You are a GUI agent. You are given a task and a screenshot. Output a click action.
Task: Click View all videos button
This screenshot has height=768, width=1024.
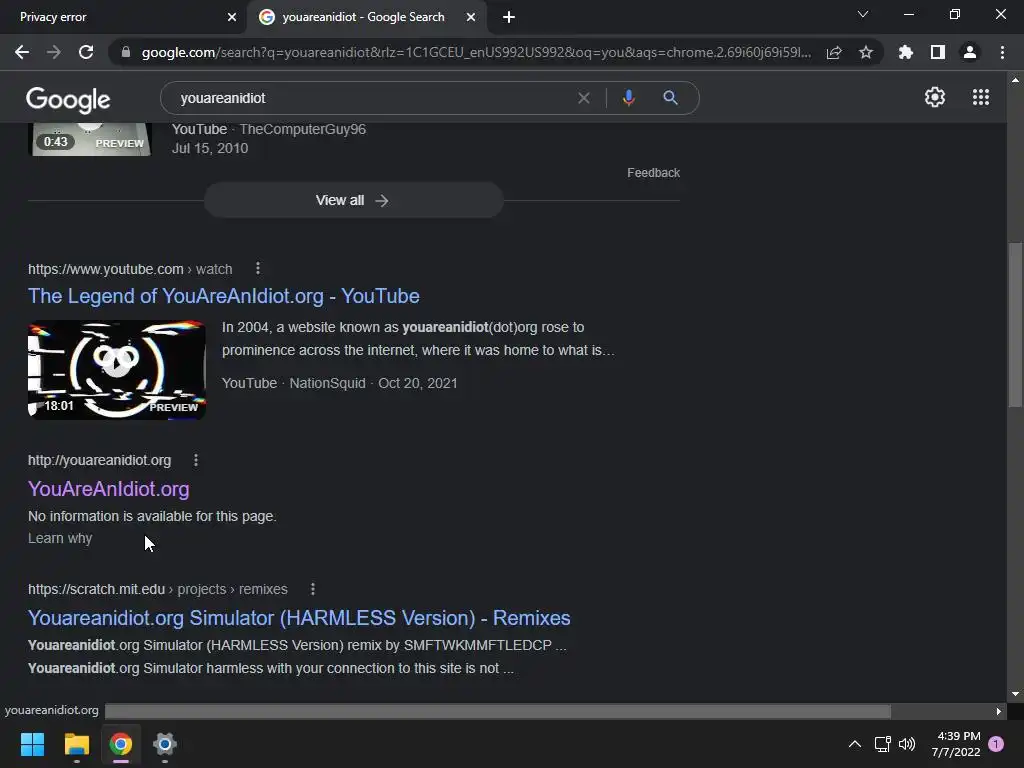(353, 200)
